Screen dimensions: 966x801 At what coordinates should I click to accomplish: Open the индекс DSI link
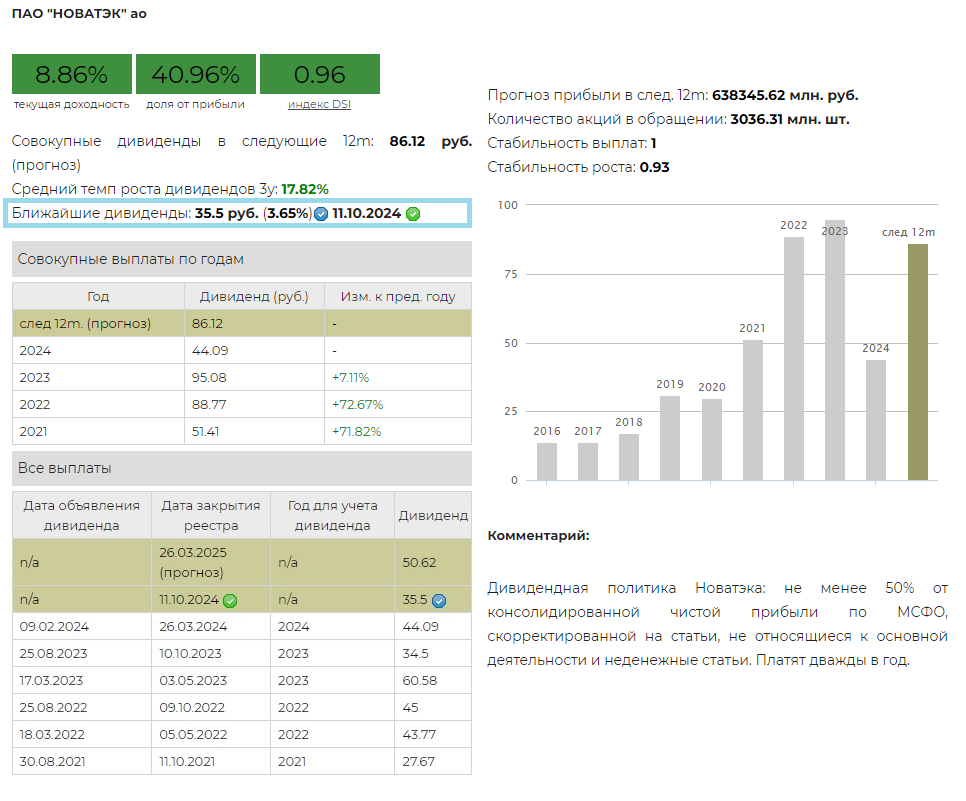pos(319,104)
